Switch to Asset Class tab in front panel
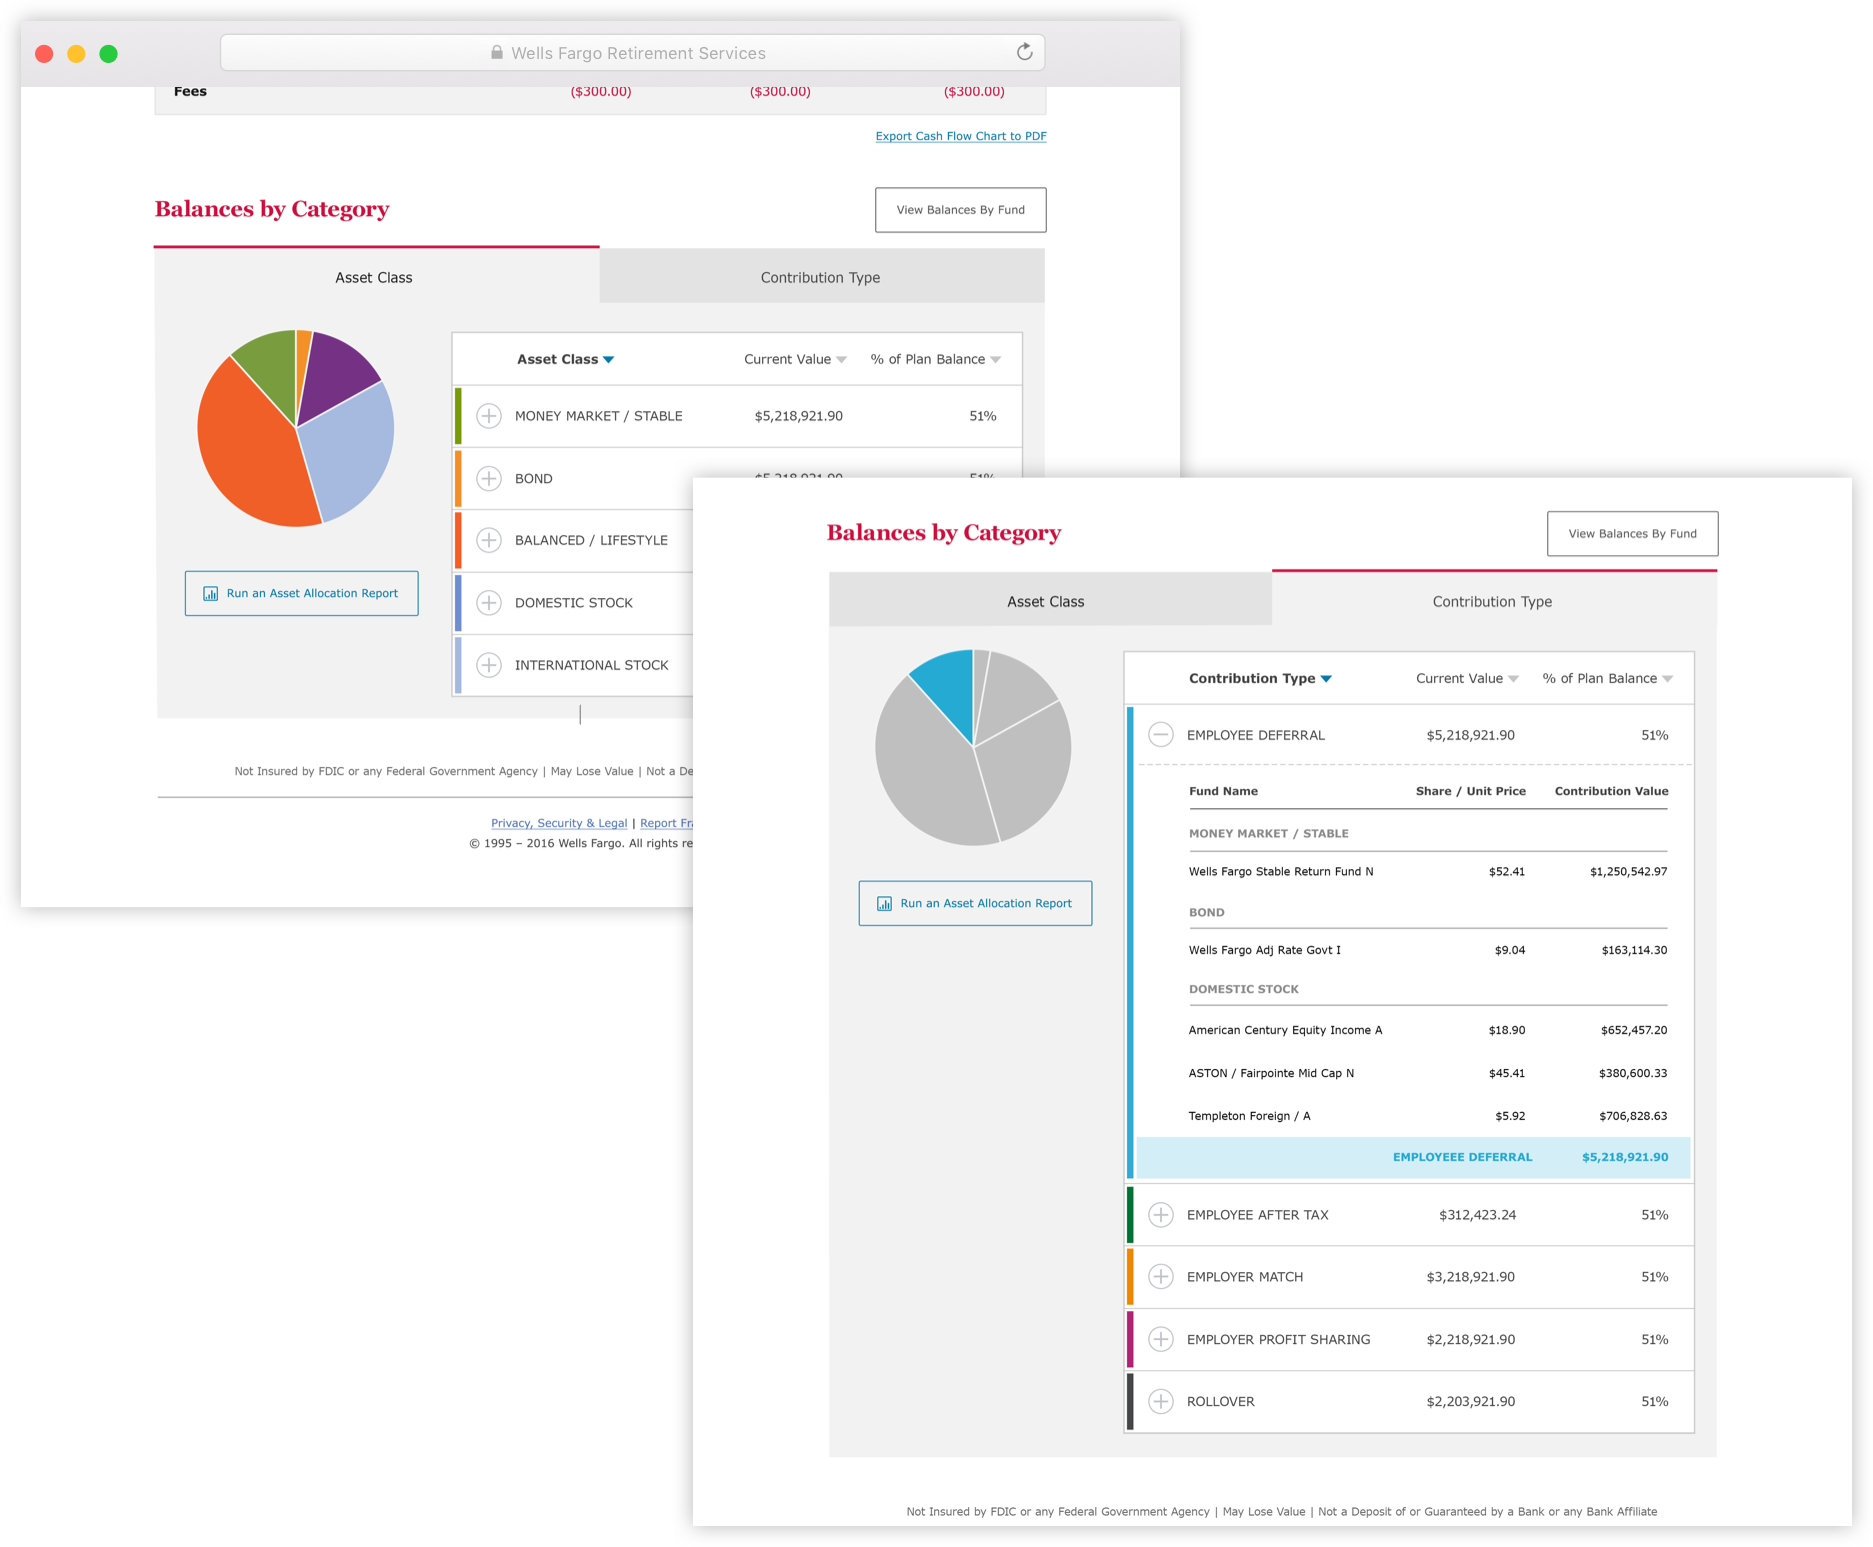1873x1547 pixels. pos(1045,601)
